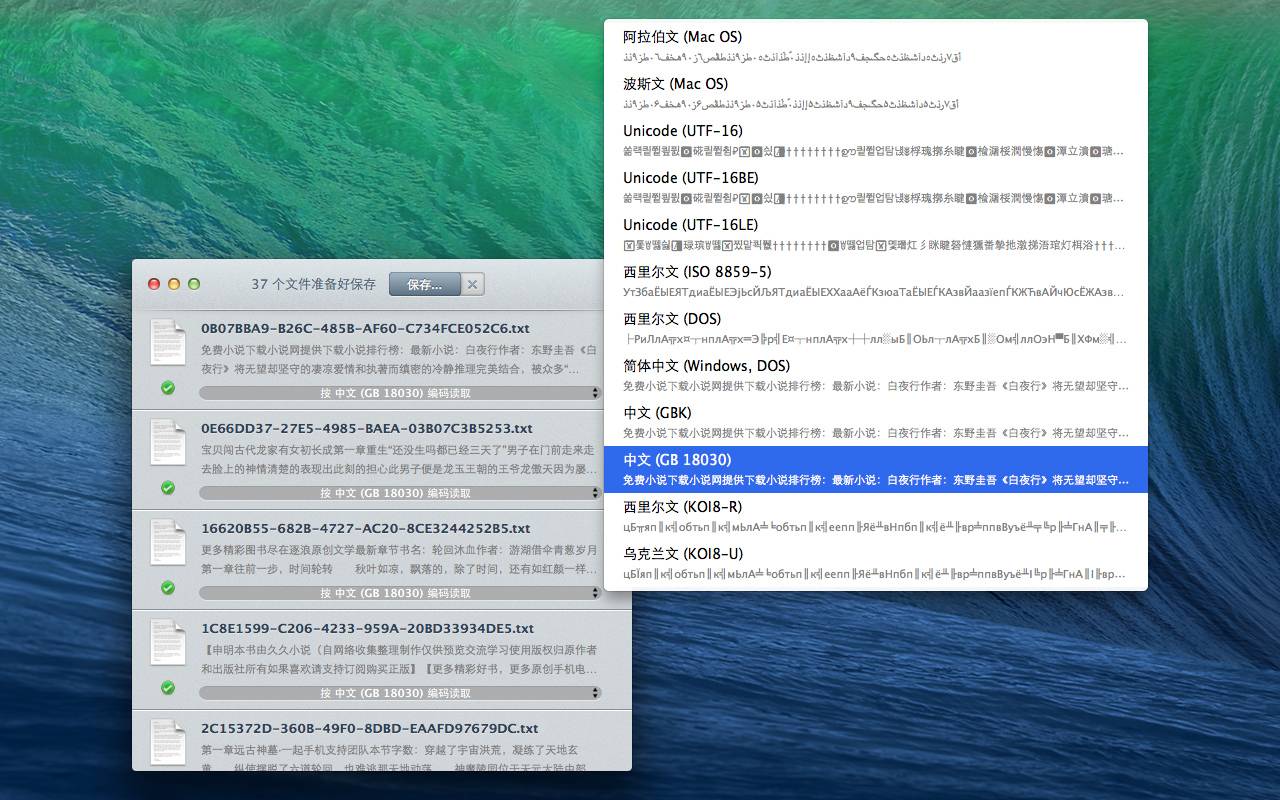Click green checkmark under 1C8E1599 file
Image resolution: width=1280 pixels, height=800 pixels.
pos(168,688)
